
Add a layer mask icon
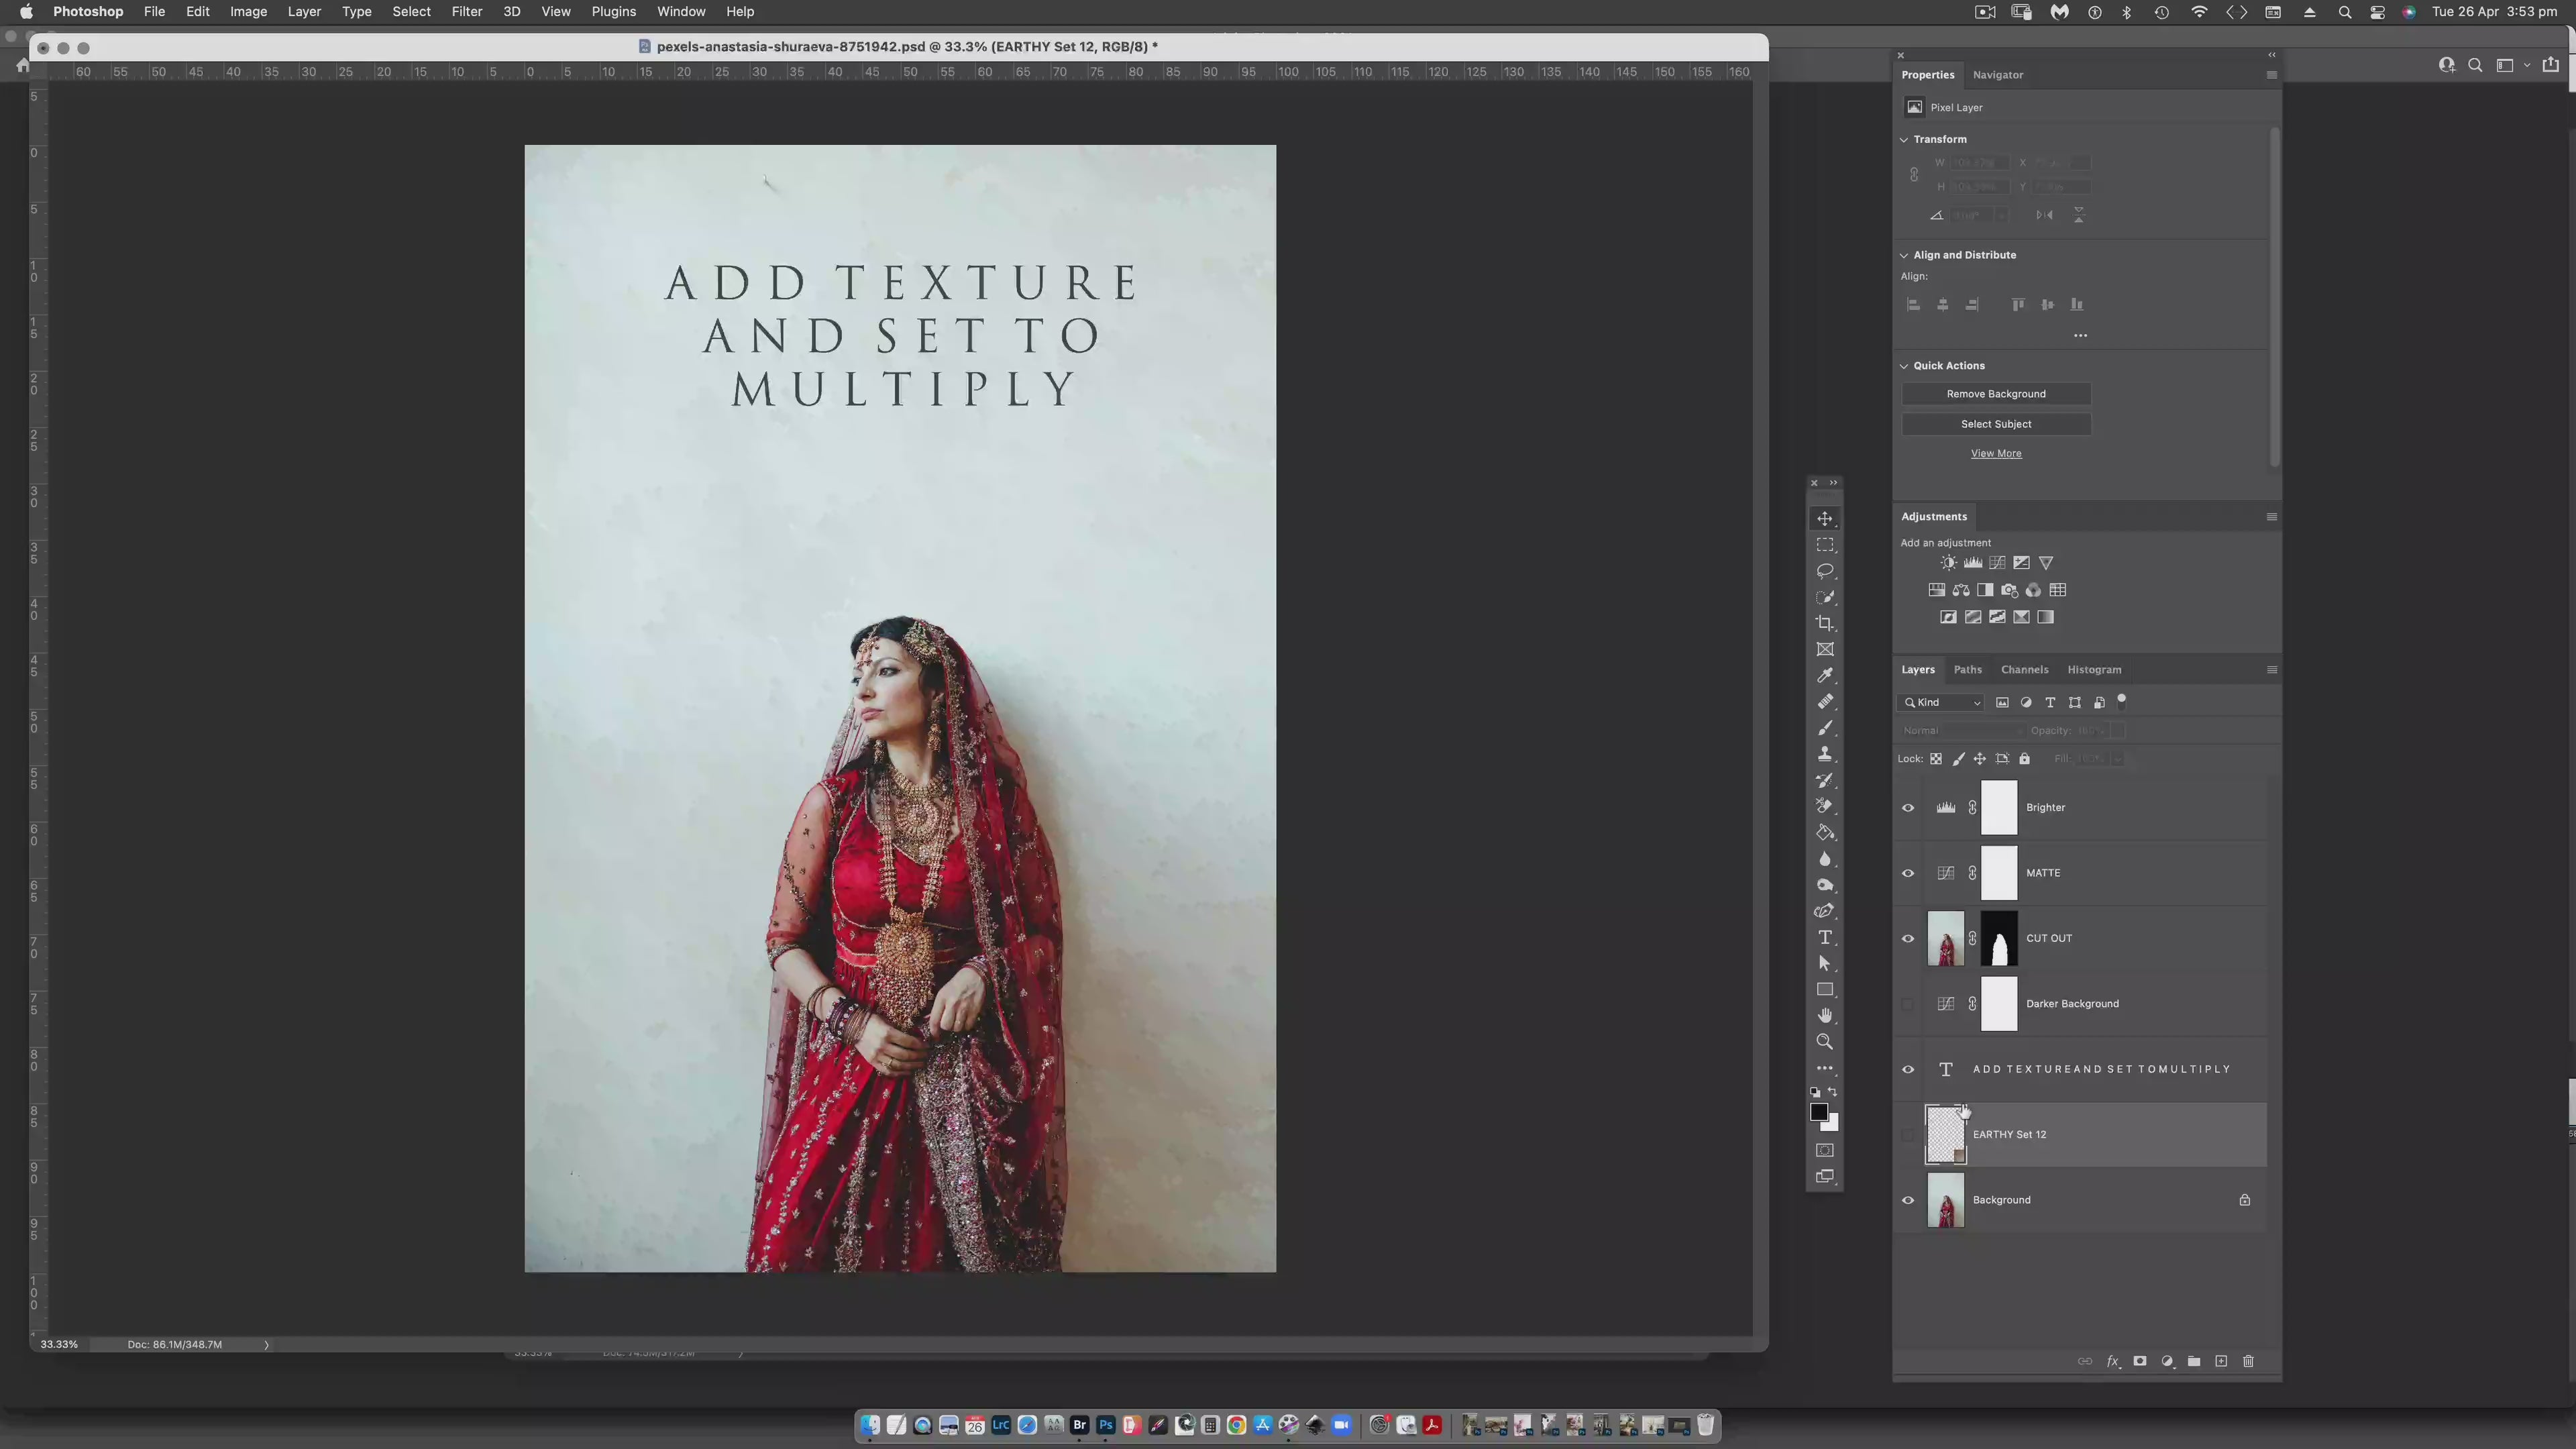point(2140,1361)
